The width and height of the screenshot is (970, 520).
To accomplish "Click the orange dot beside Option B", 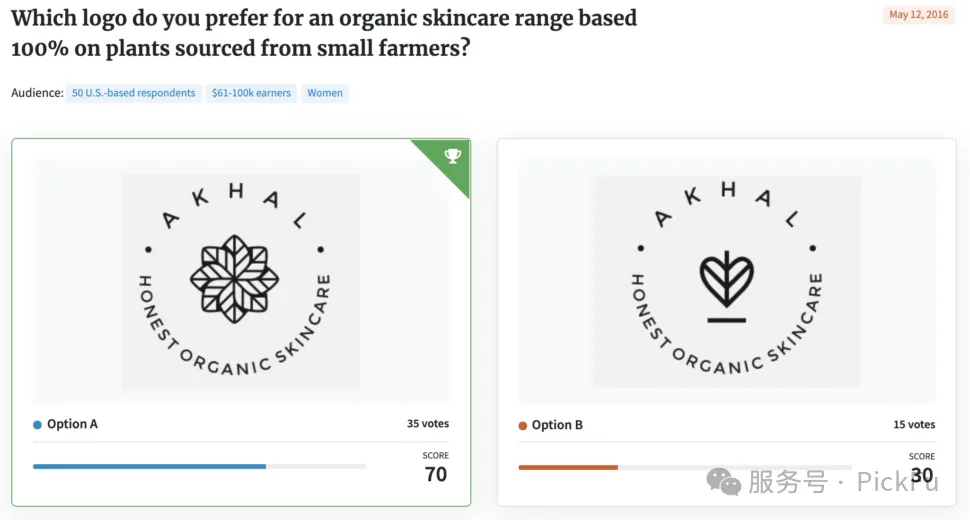I will tap(523, 425).
